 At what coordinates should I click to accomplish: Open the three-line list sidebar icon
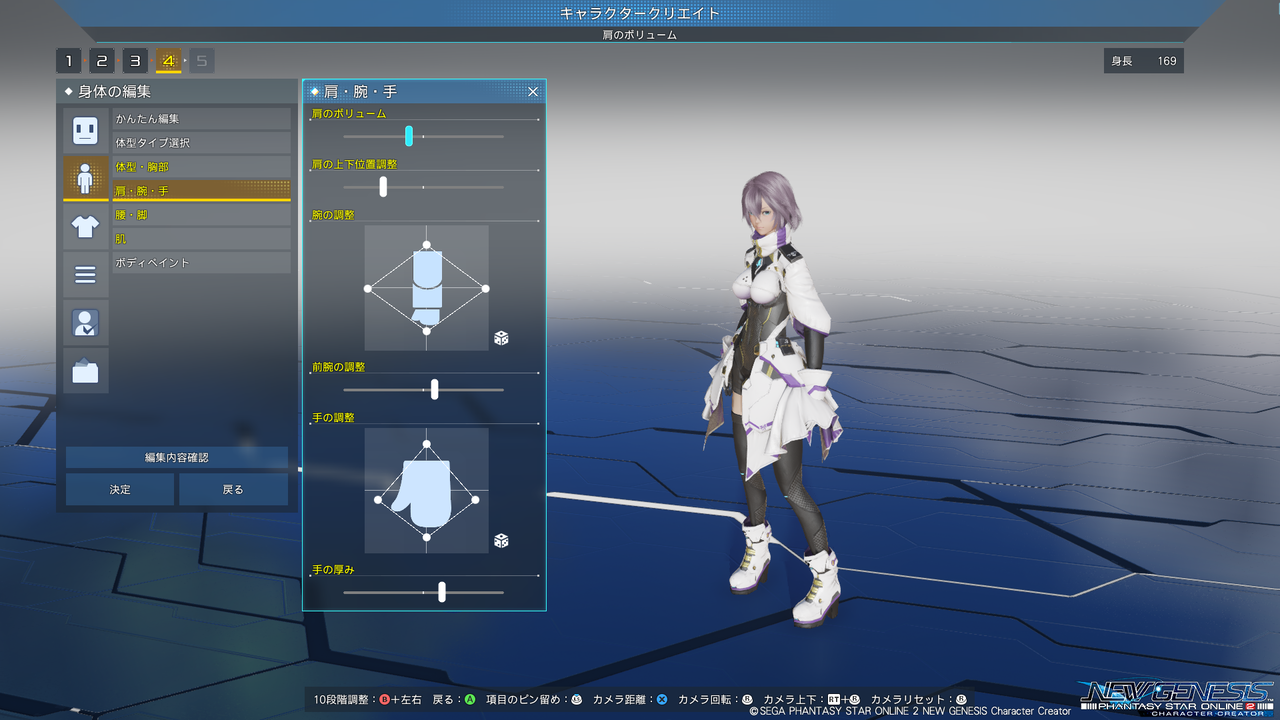click(85, 274)
